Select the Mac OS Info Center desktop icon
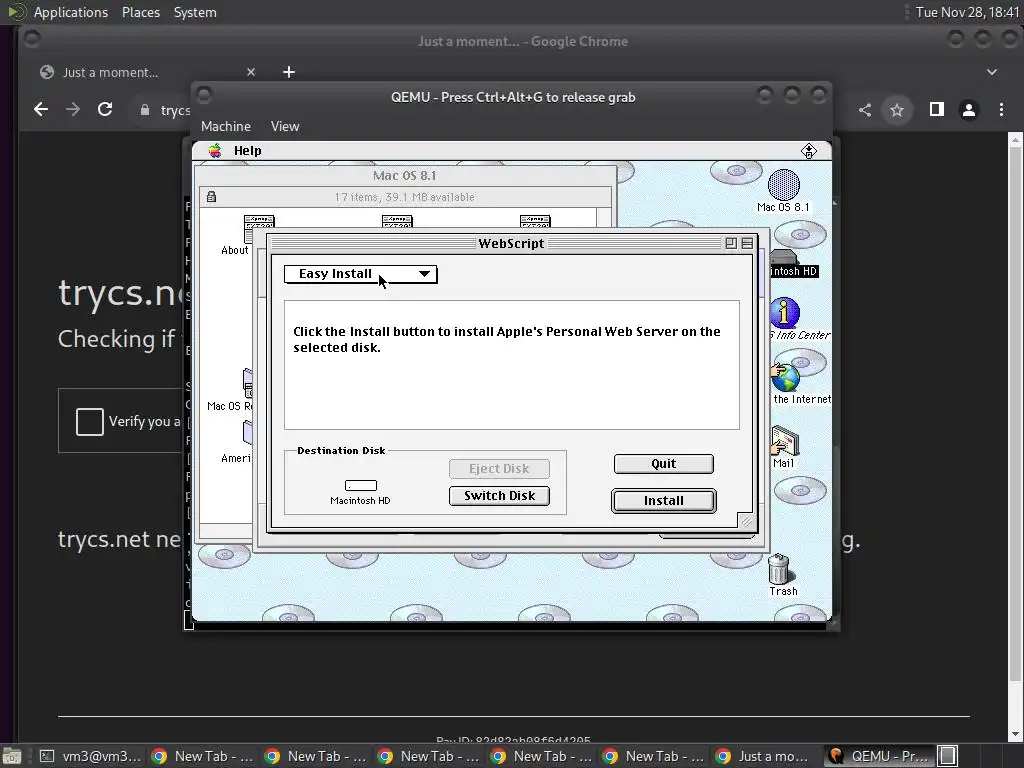 tap(785, 313)
